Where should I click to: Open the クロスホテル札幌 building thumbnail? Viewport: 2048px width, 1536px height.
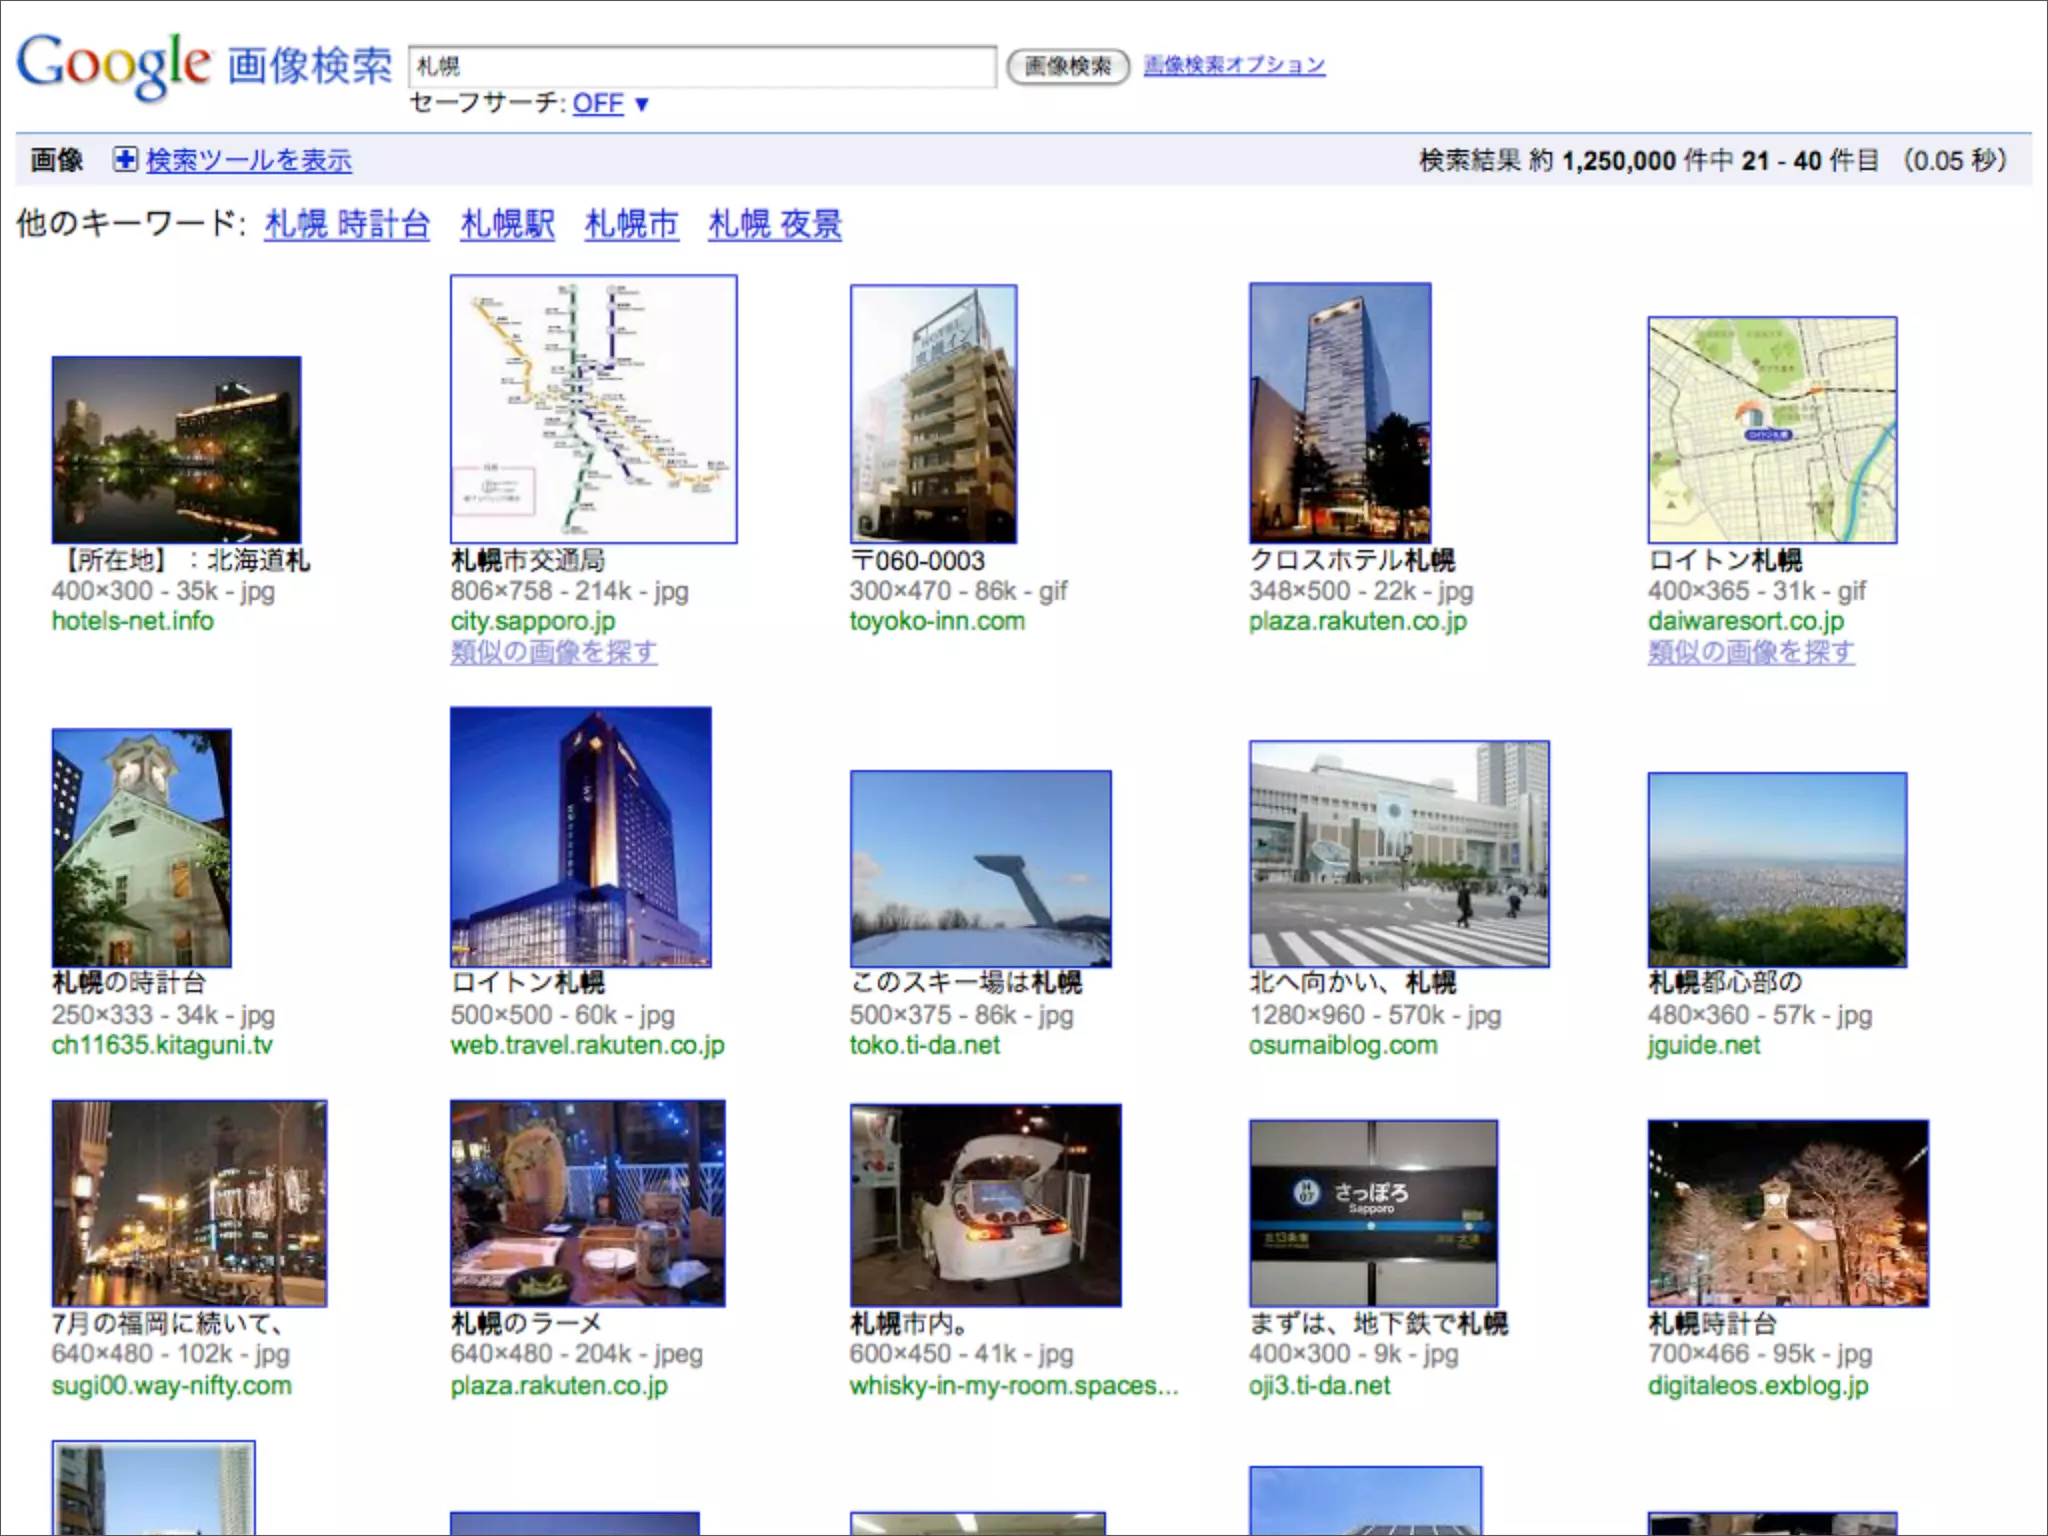pos(1339,413)
